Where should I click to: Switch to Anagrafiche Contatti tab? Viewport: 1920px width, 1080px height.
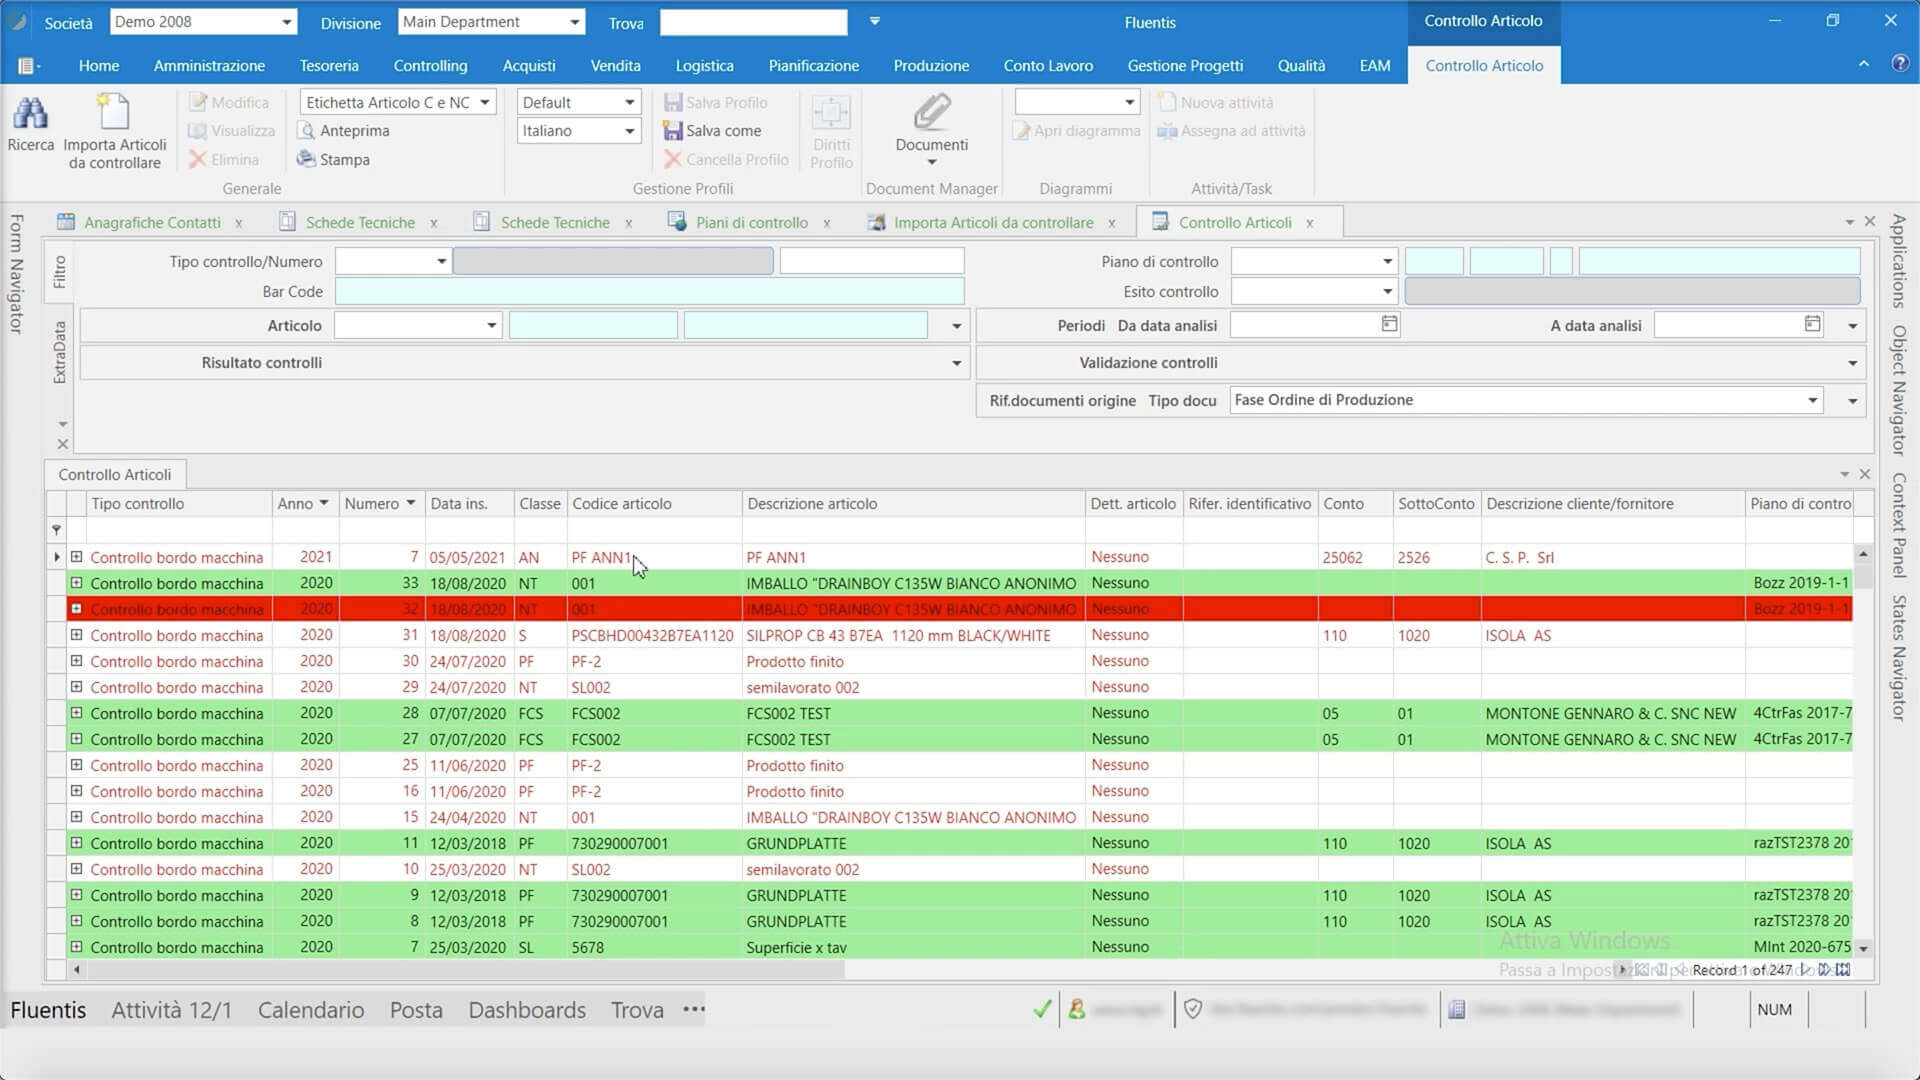(152, 222)
